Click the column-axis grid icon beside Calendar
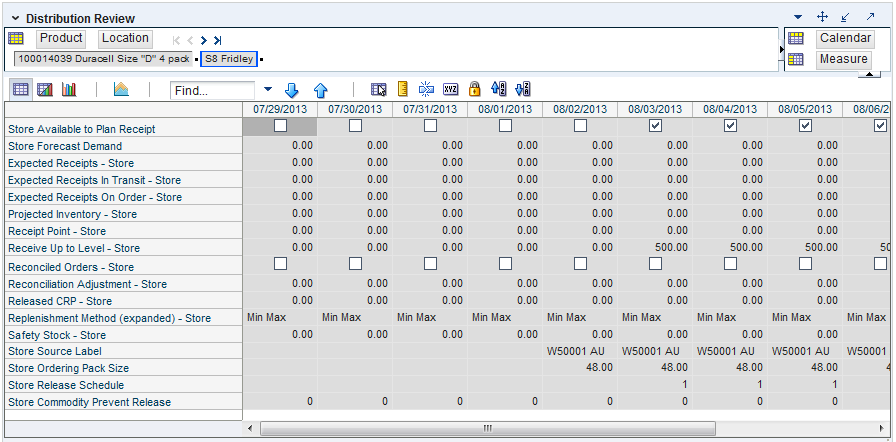The image size is (896, 442). point(796,38)
